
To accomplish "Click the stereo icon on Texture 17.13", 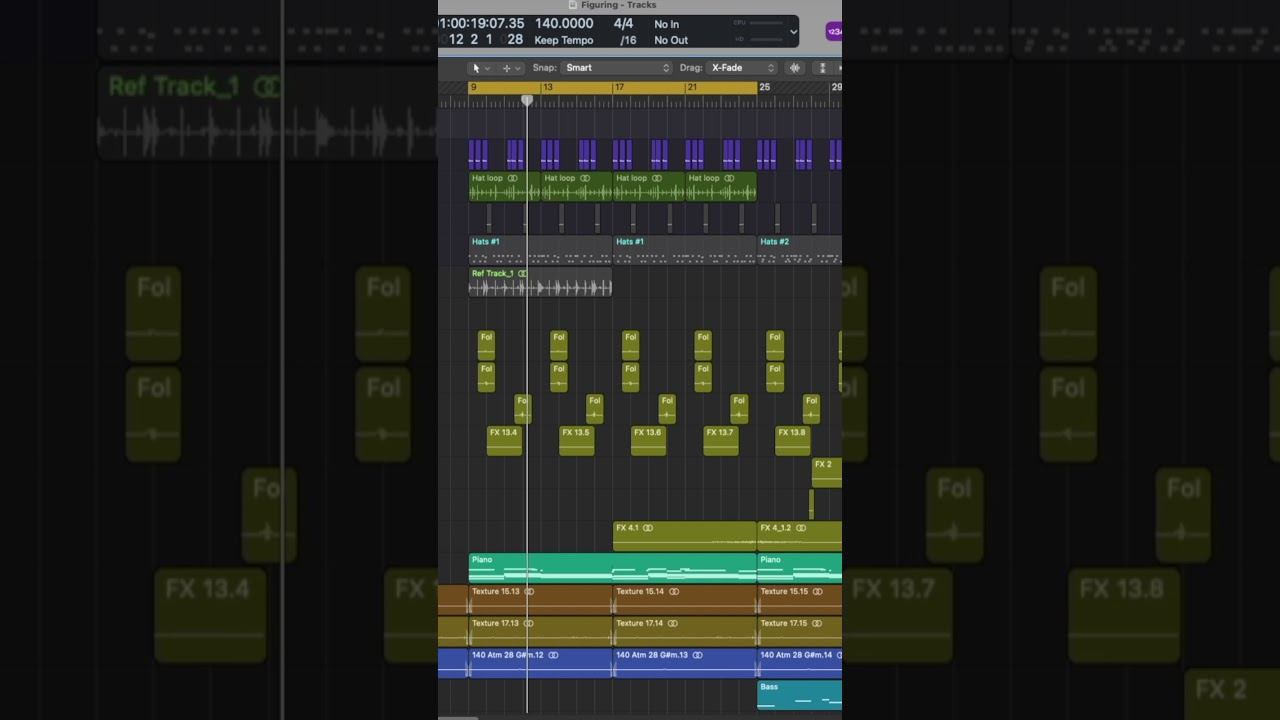I will 530,624.
